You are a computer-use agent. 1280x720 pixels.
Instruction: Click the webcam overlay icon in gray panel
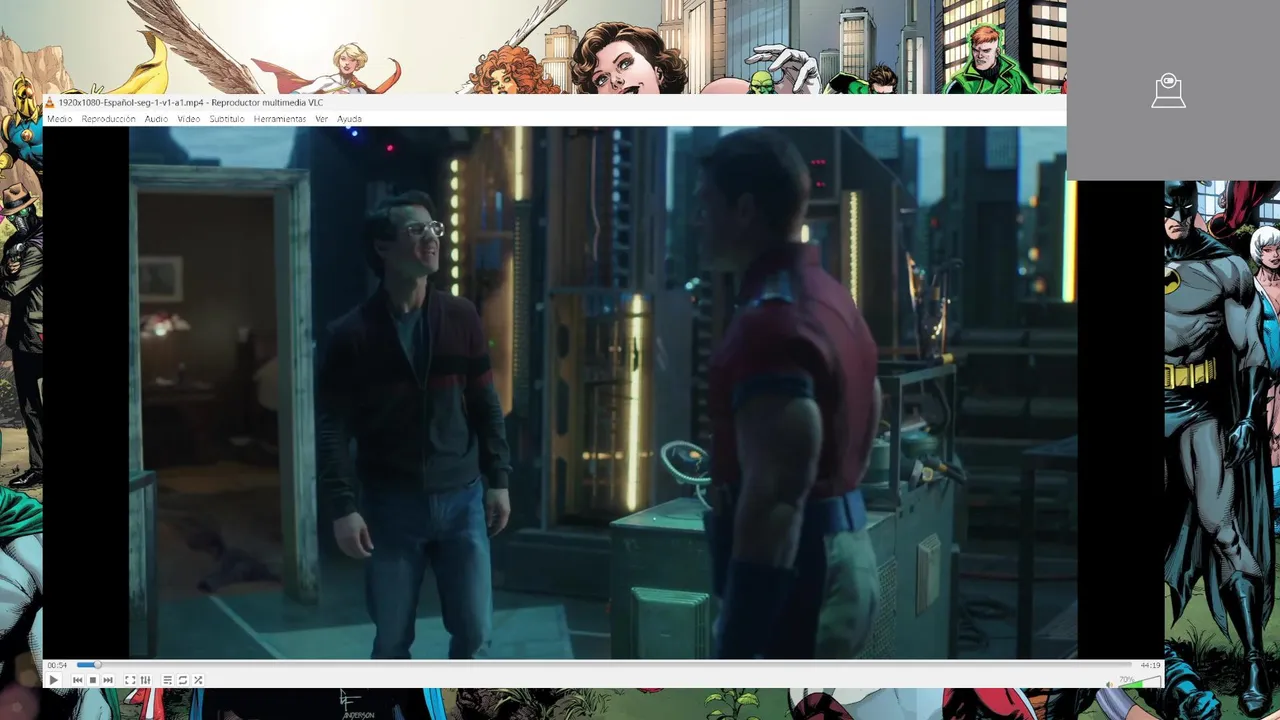click(x=1168, y=92)
